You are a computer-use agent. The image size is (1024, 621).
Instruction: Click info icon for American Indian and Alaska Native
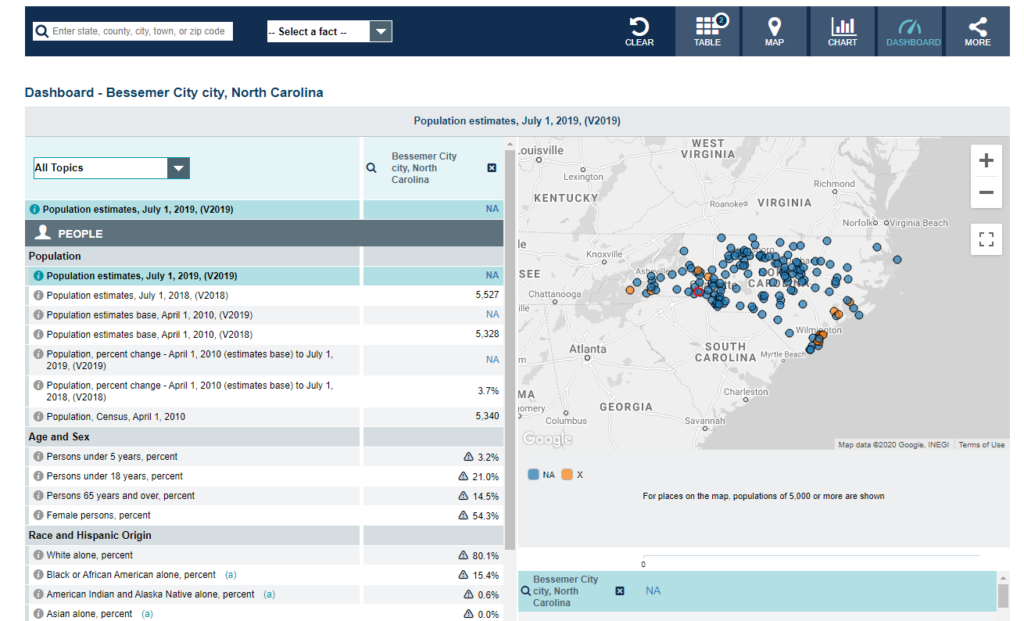tap(39, 594)
